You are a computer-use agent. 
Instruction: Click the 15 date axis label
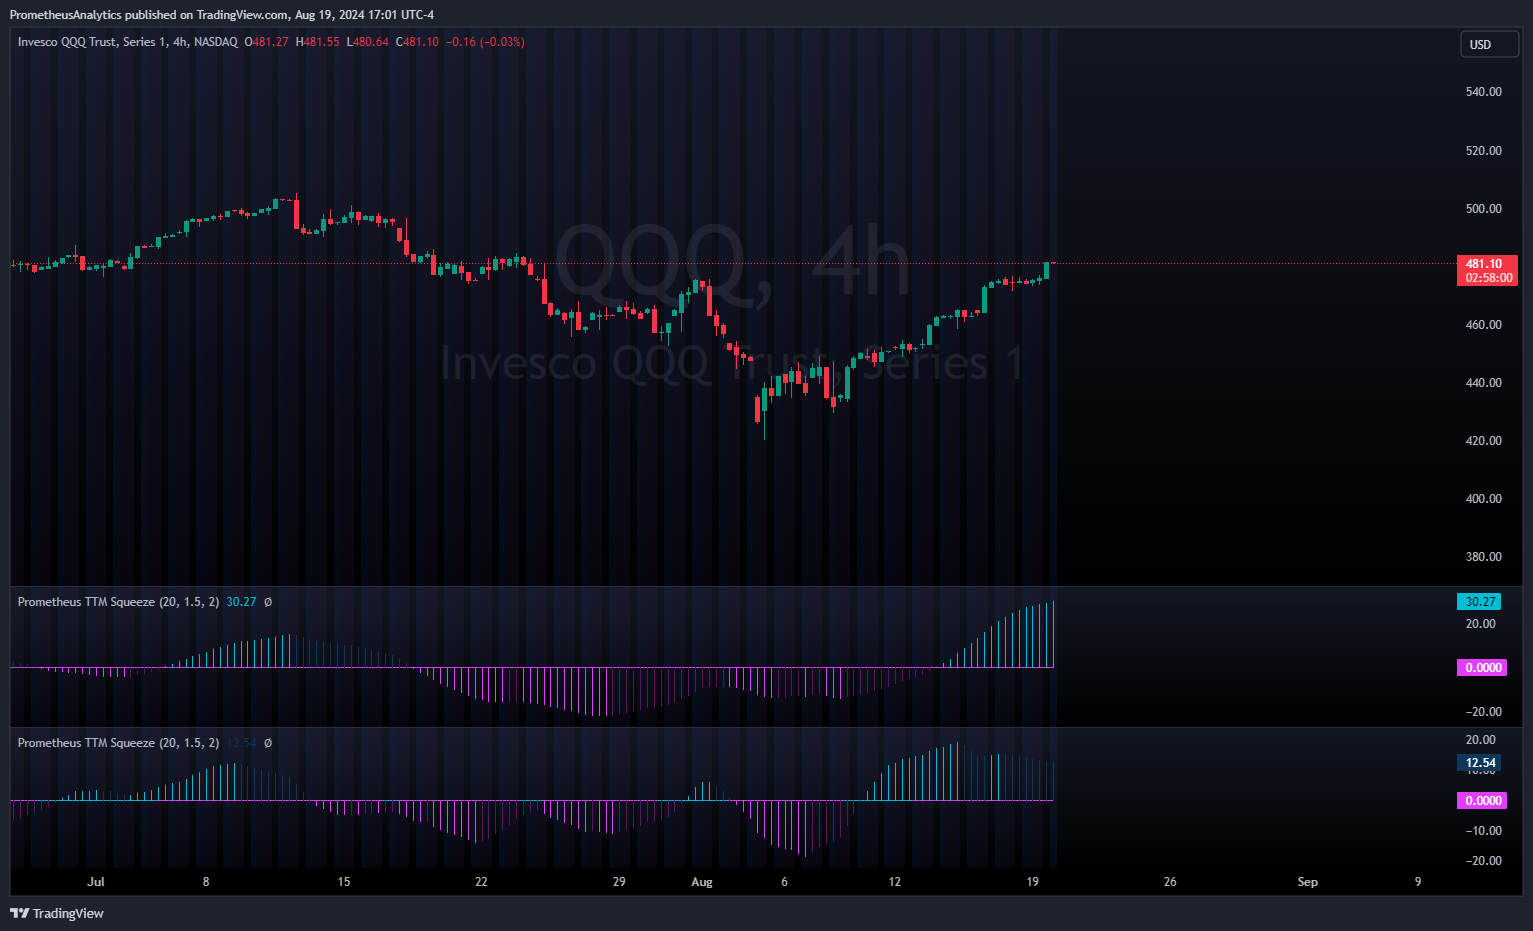(x=344, y=882)
